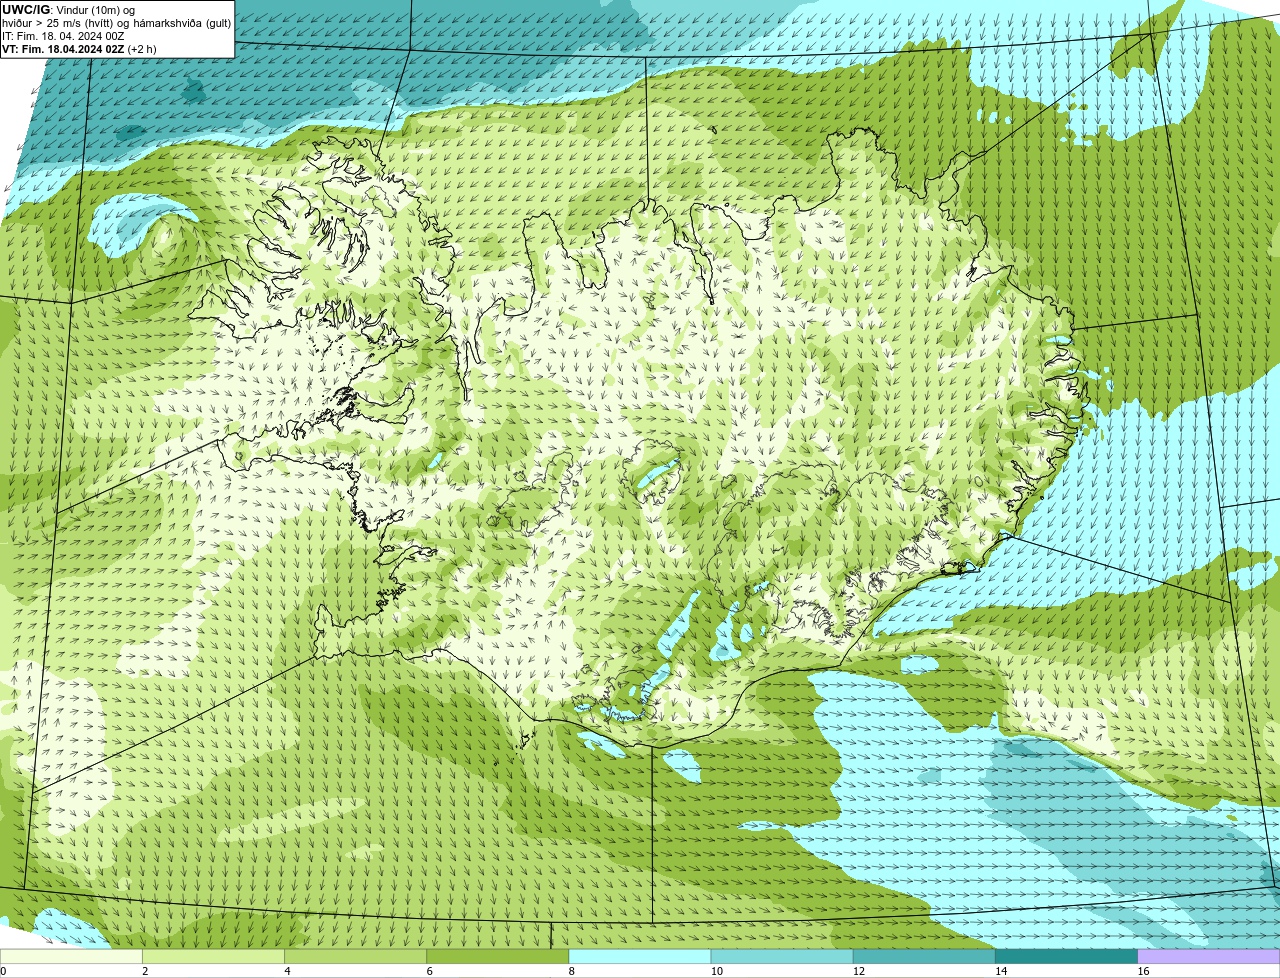Click the legend swatch between 10 and 12

(x=782, y=957)
